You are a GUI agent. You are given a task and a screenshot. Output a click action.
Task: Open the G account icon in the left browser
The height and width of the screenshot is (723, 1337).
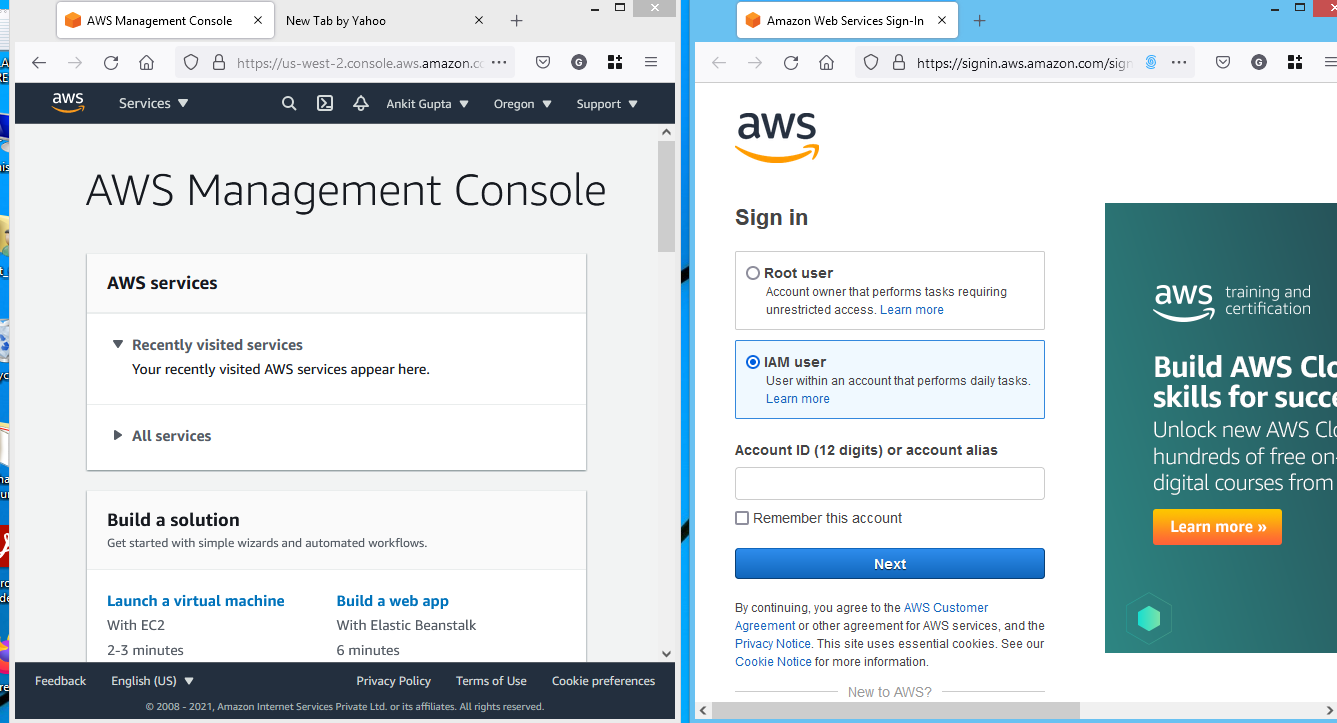click(x=579, y=62)
